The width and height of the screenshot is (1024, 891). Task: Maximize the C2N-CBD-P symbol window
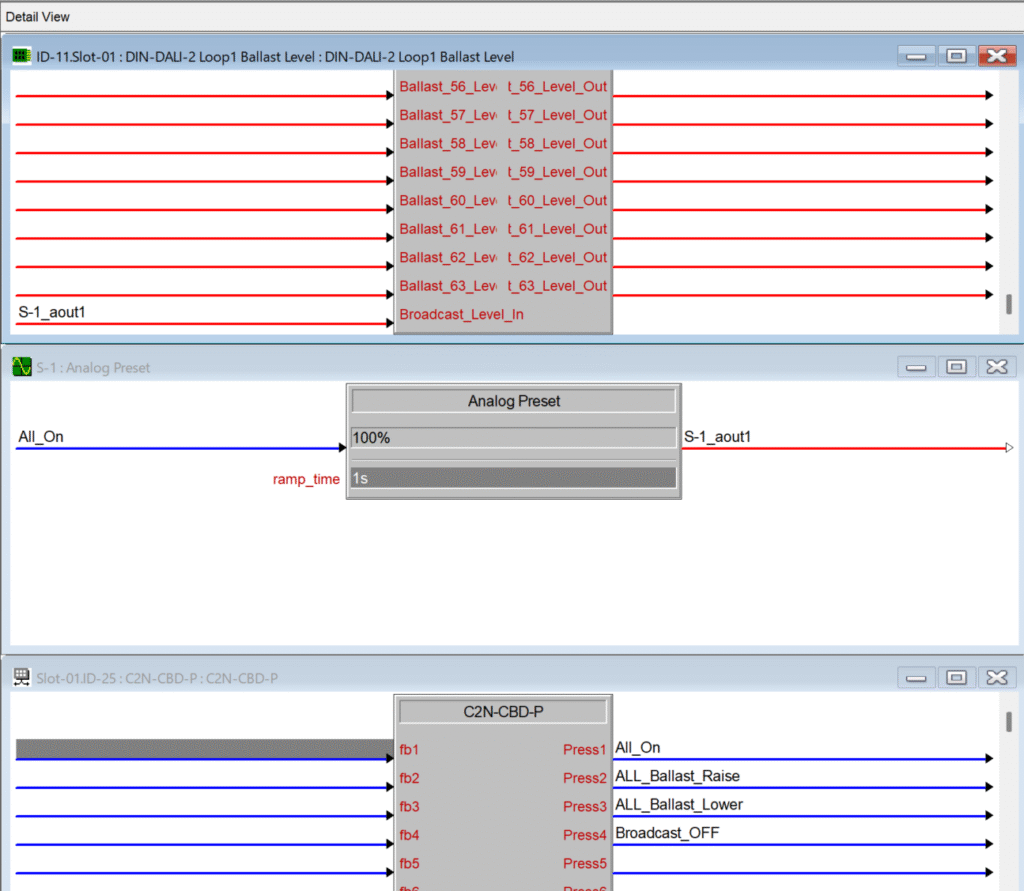pyautogui.click(x=955, y=677)
